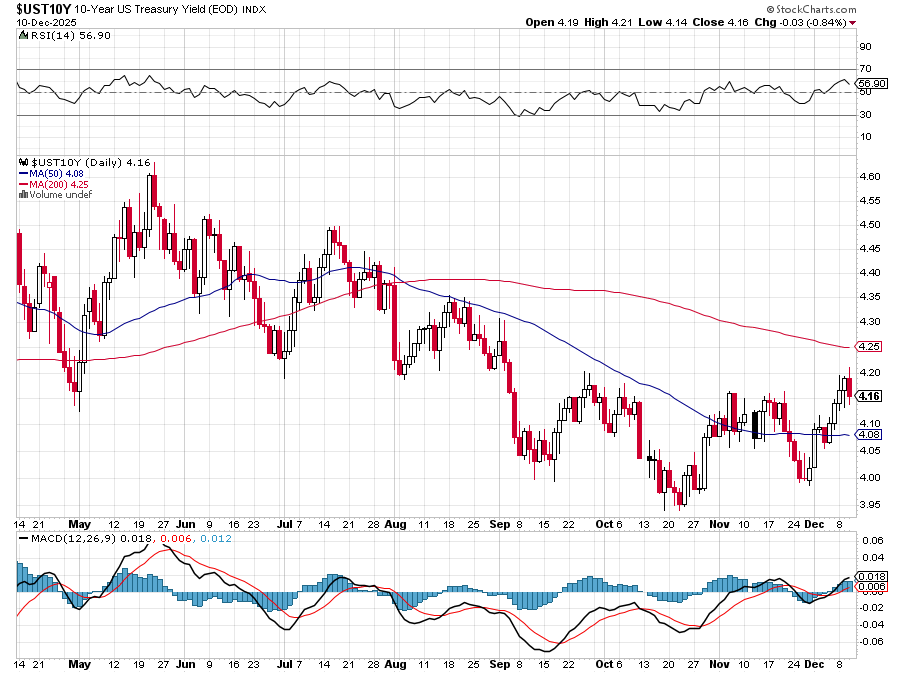
Task: Click the MACD 0.018 value tag
Action: click(x=871, y=576)
